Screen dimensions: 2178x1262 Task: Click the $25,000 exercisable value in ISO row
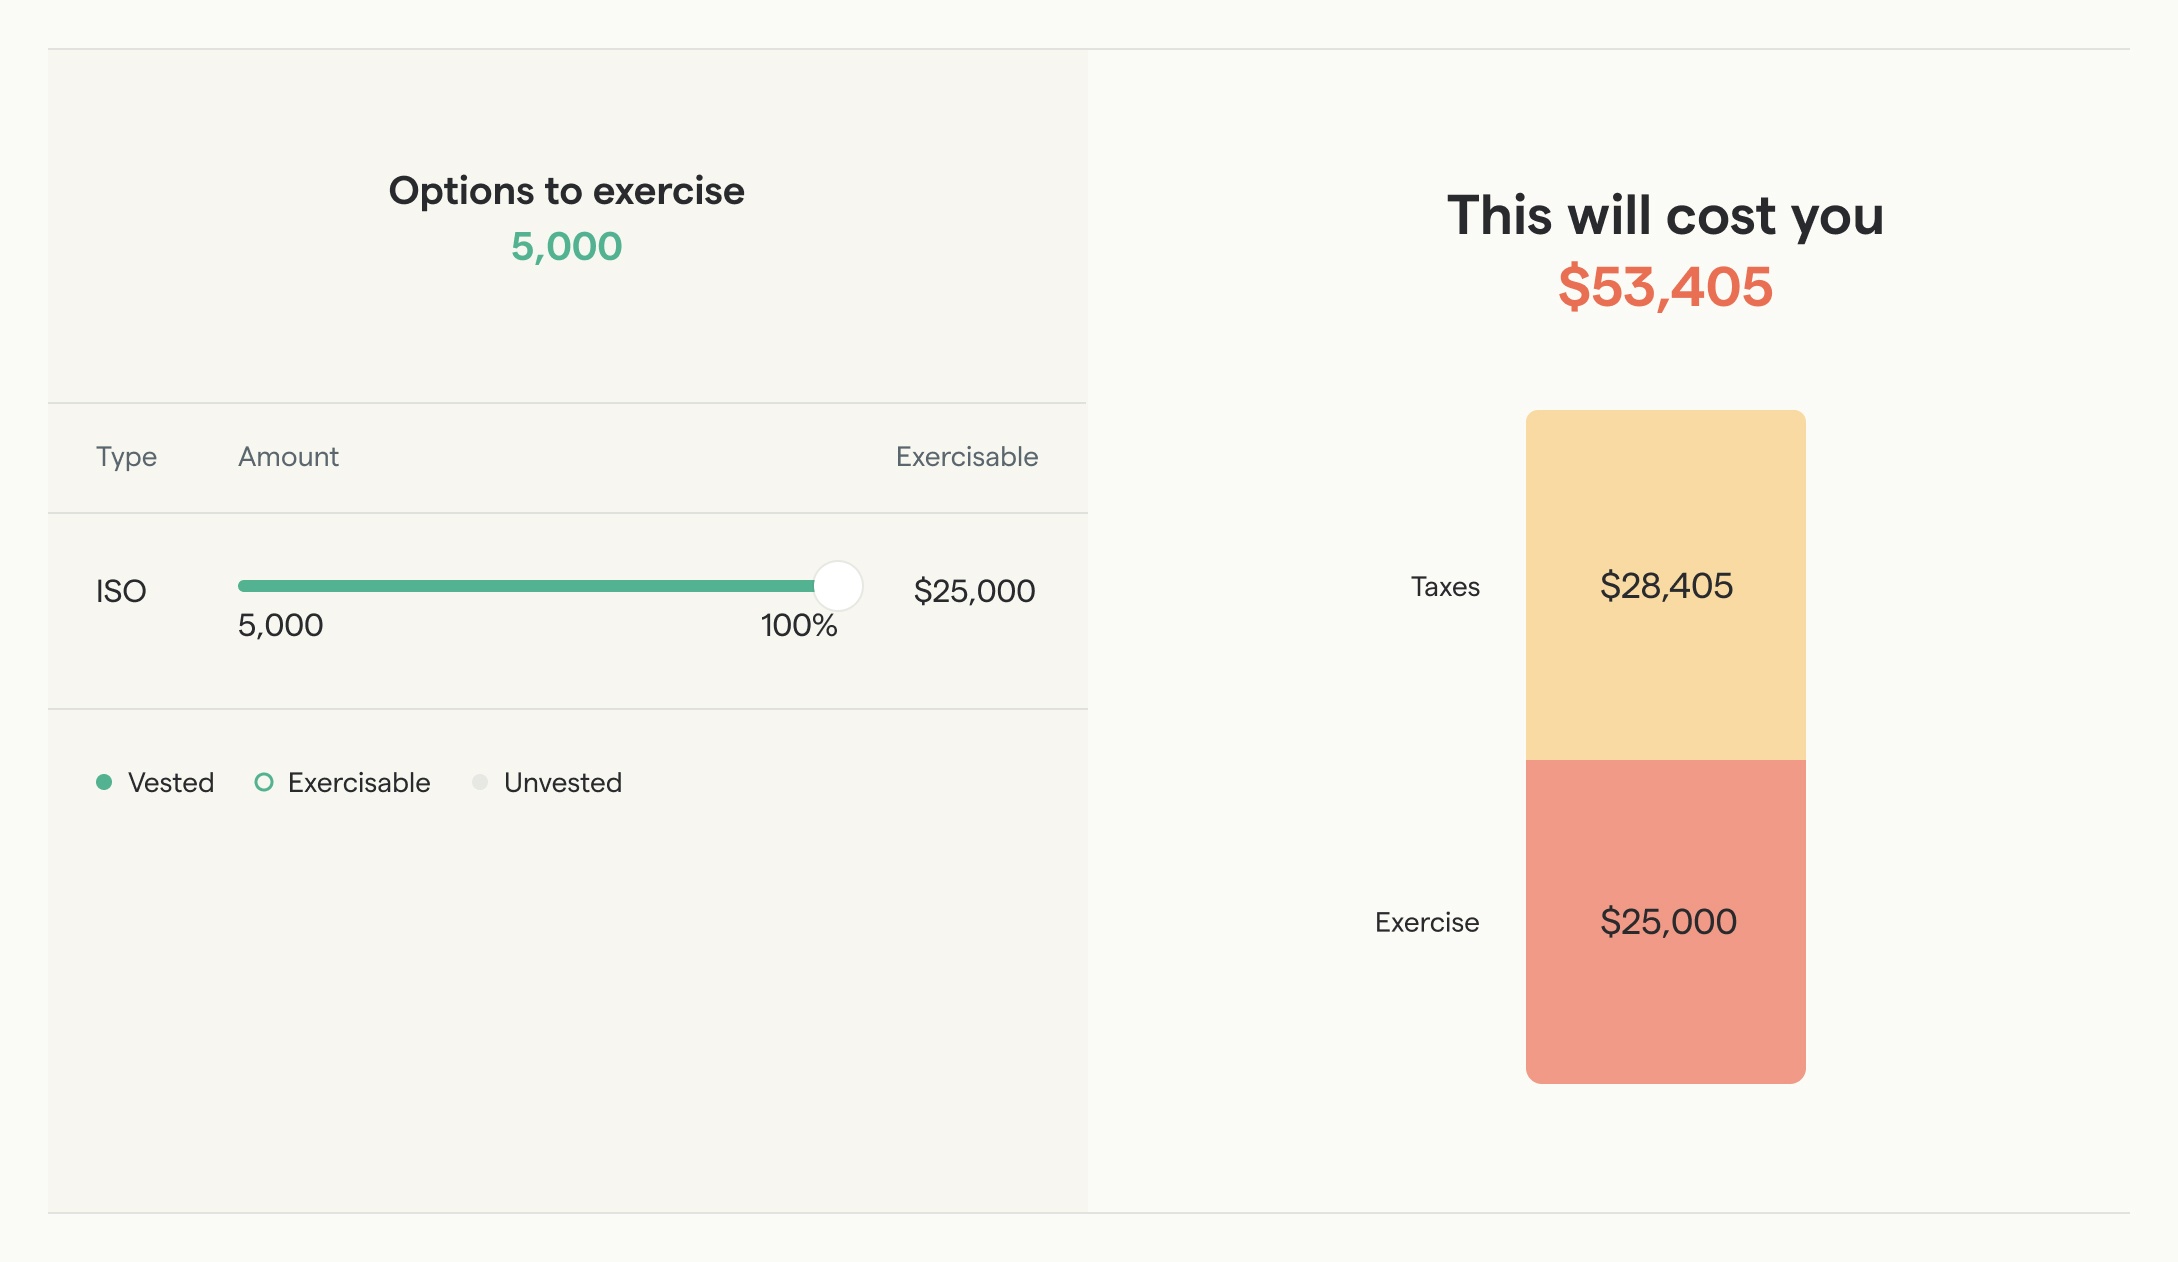click(974, 591)
